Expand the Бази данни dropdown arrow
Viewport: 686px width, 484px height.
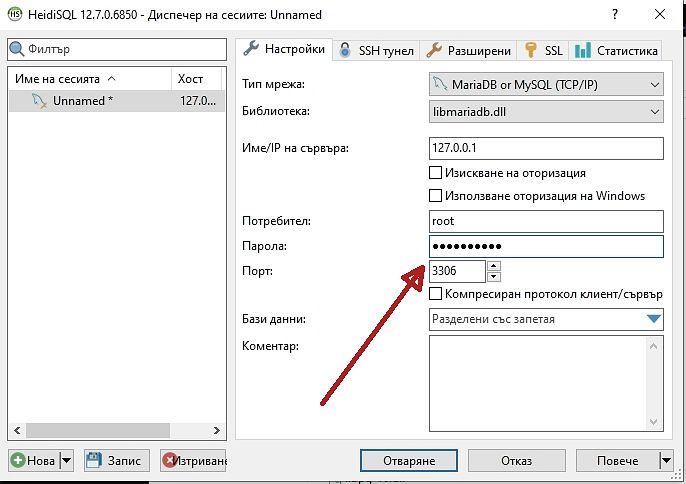tap(654, 319)
